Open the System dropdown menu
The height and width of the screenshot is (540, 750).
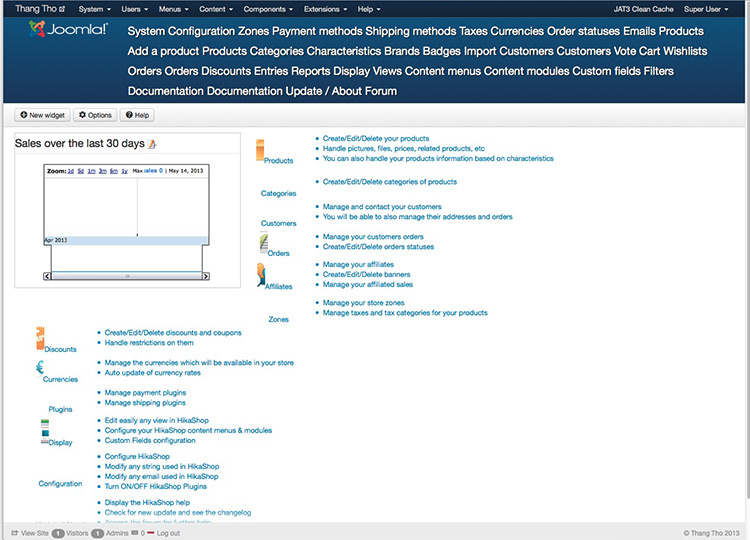coord(95,9)
